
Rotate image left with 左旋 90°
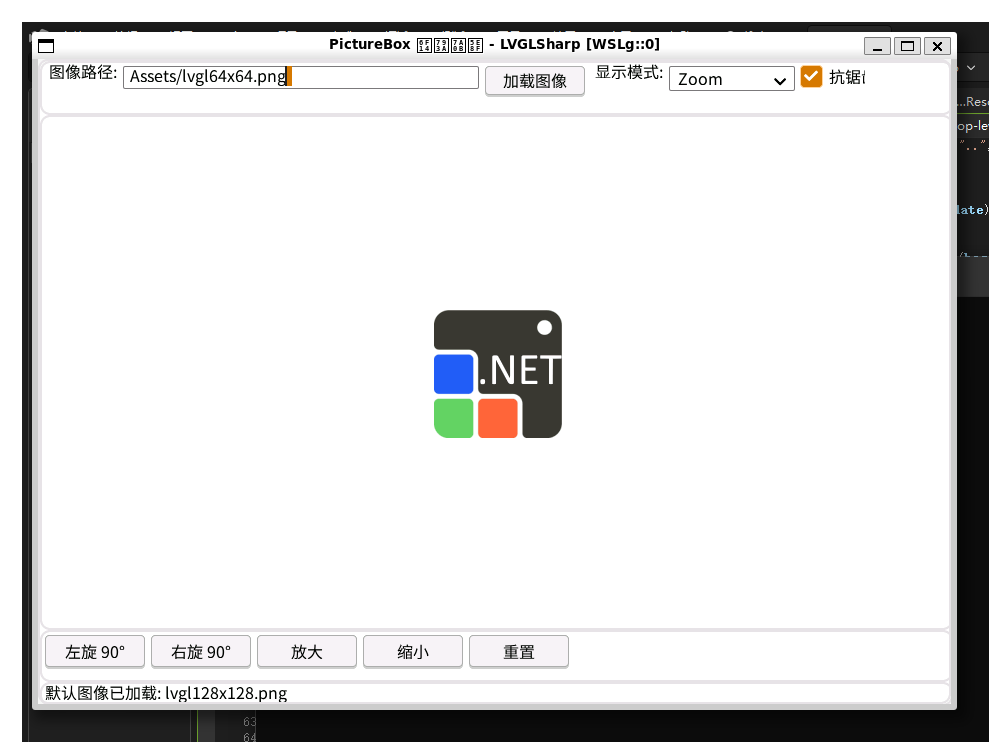(x=95, y=652)
